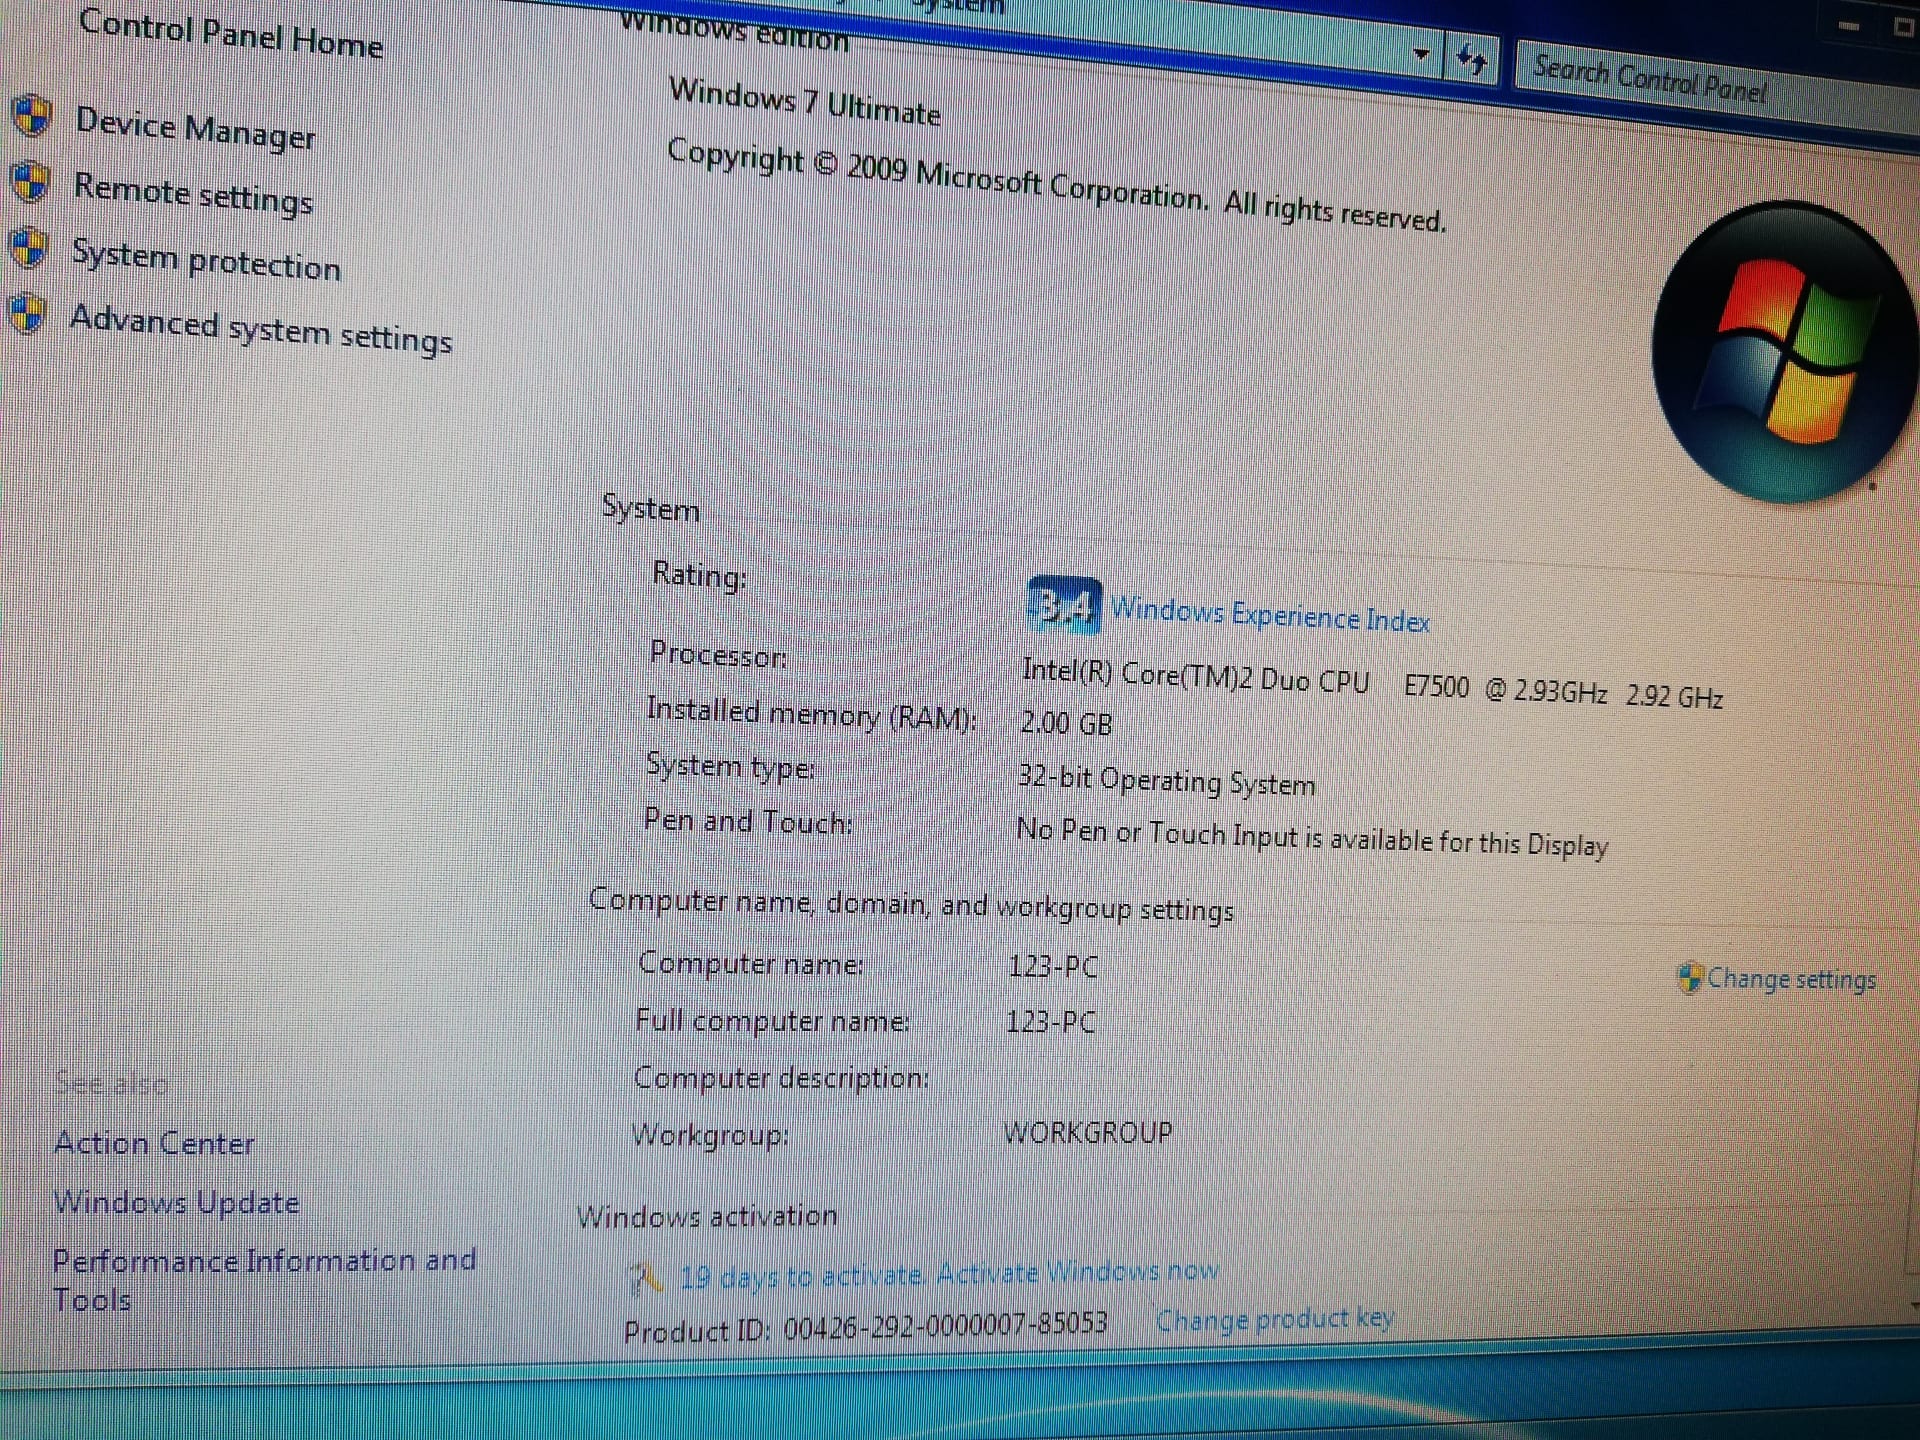The width and height of the screenshot is (1920, 1440).
Task: Click the Rating label
Action: point(699,575)
